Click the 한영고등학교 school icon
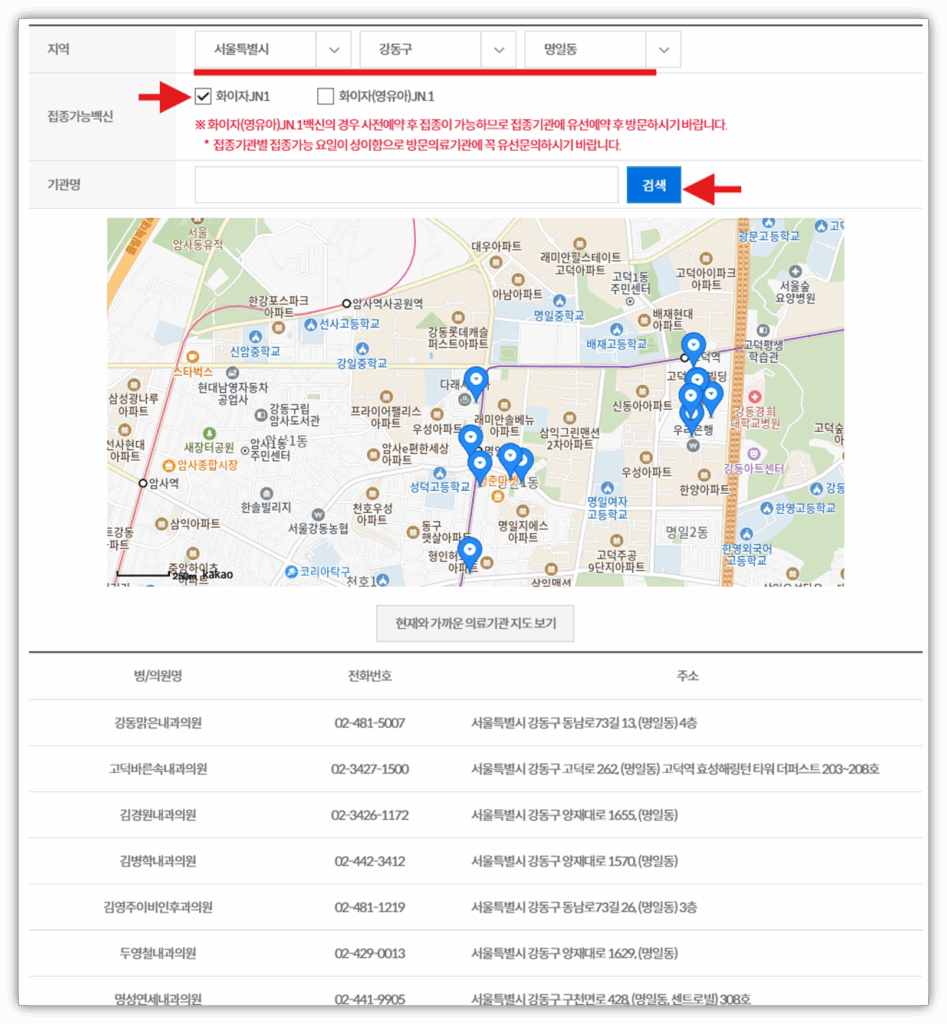 point(767,508)
